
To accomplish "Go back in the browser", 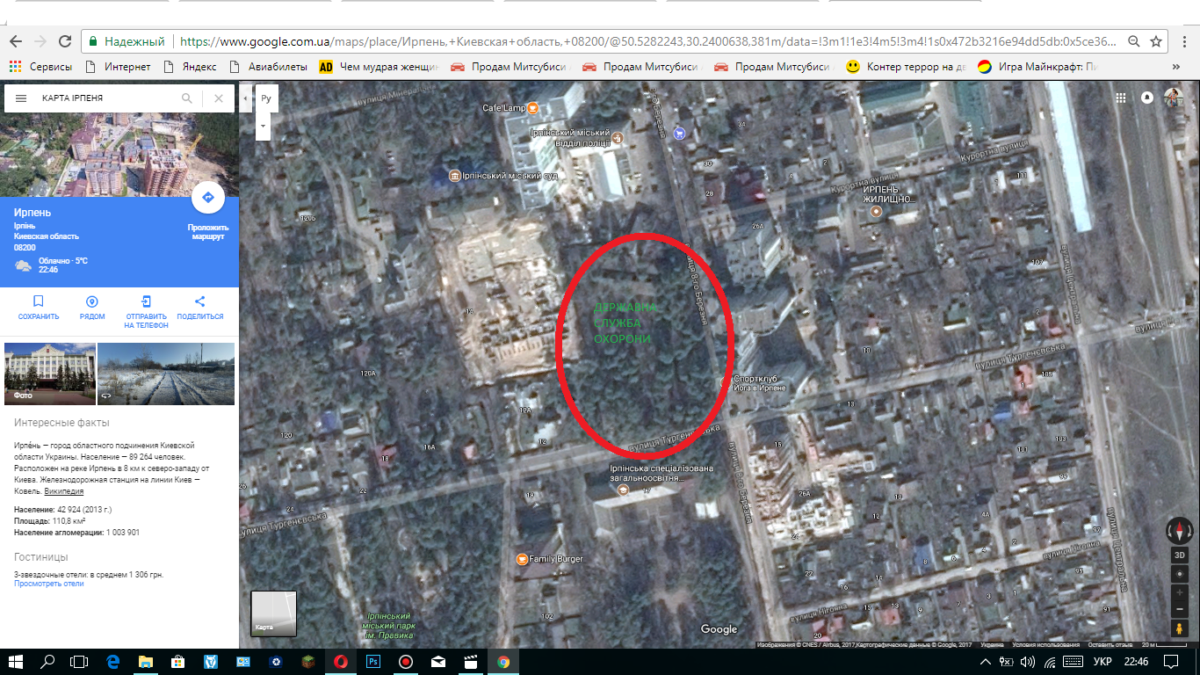I will point(15,42).
